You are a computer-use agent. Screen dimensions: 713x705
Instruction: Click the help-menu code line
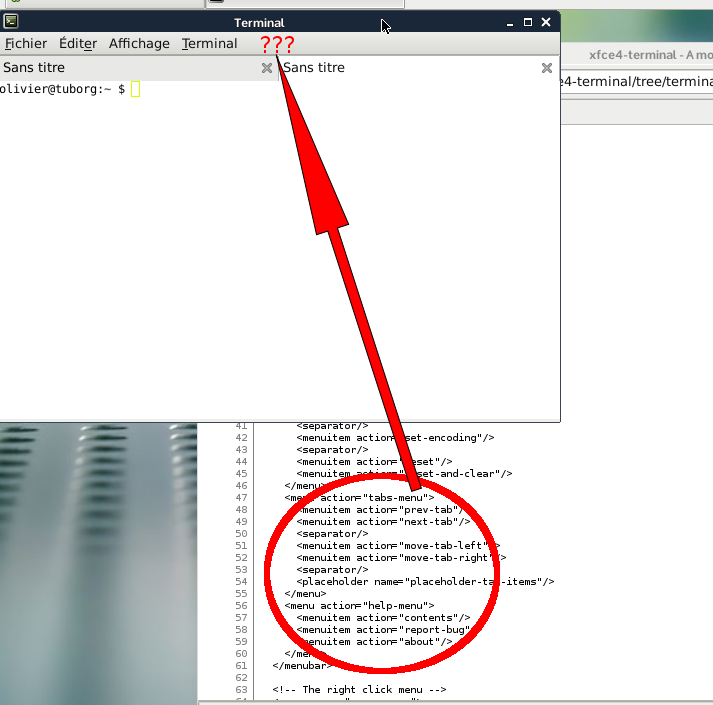(359, 605)
